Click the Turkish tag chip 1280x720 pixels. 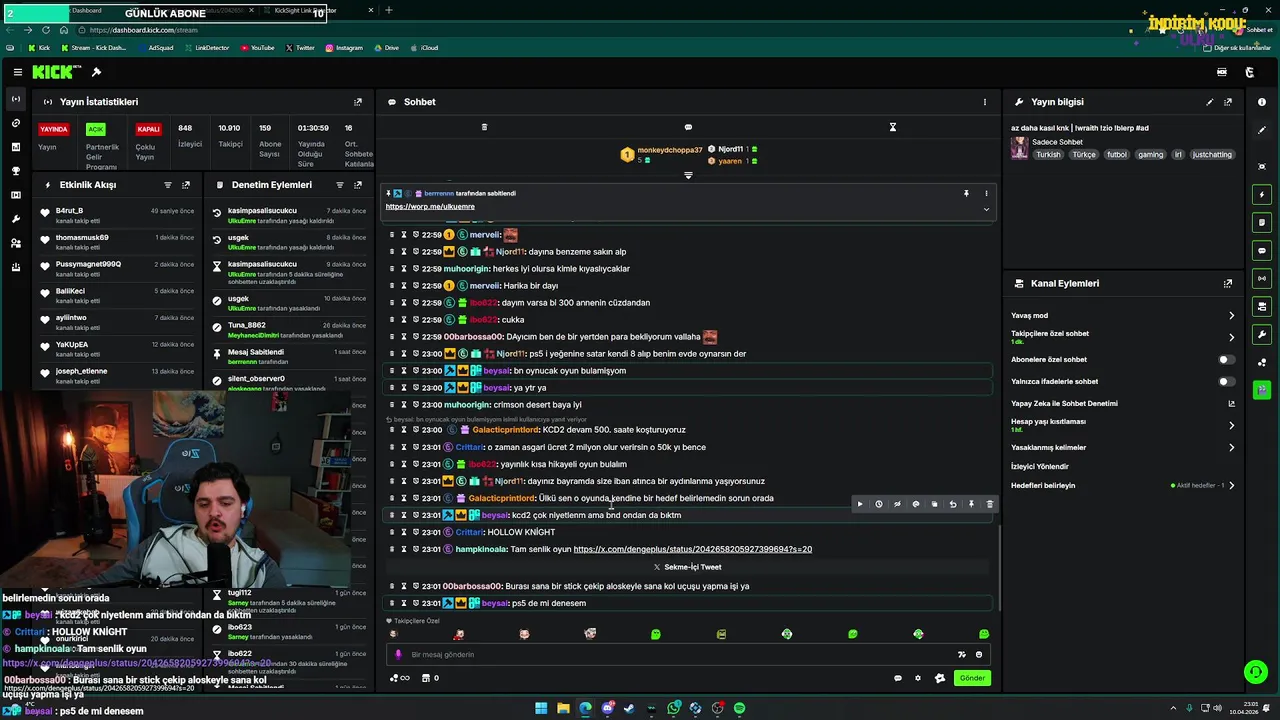1048,155
